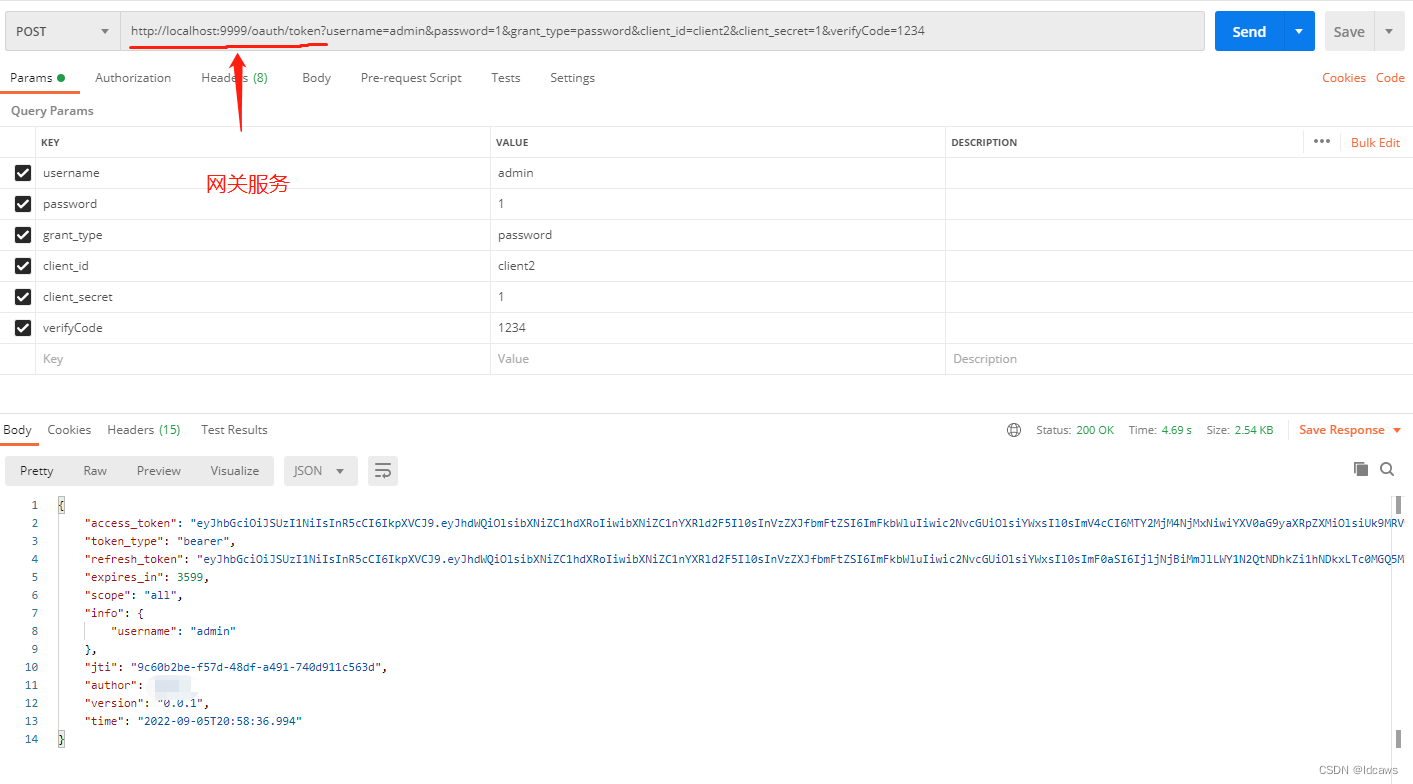Open the Settings tab
The height and width of the screenshot is (784, 1413).
tap(572, 78)
